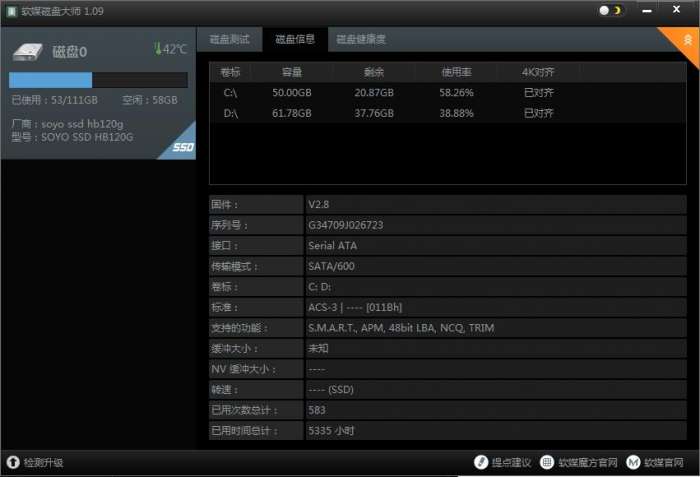Open the 磁盘健康度 tab
This screenshot has width=700, height=477.
(x=361, y=39)
